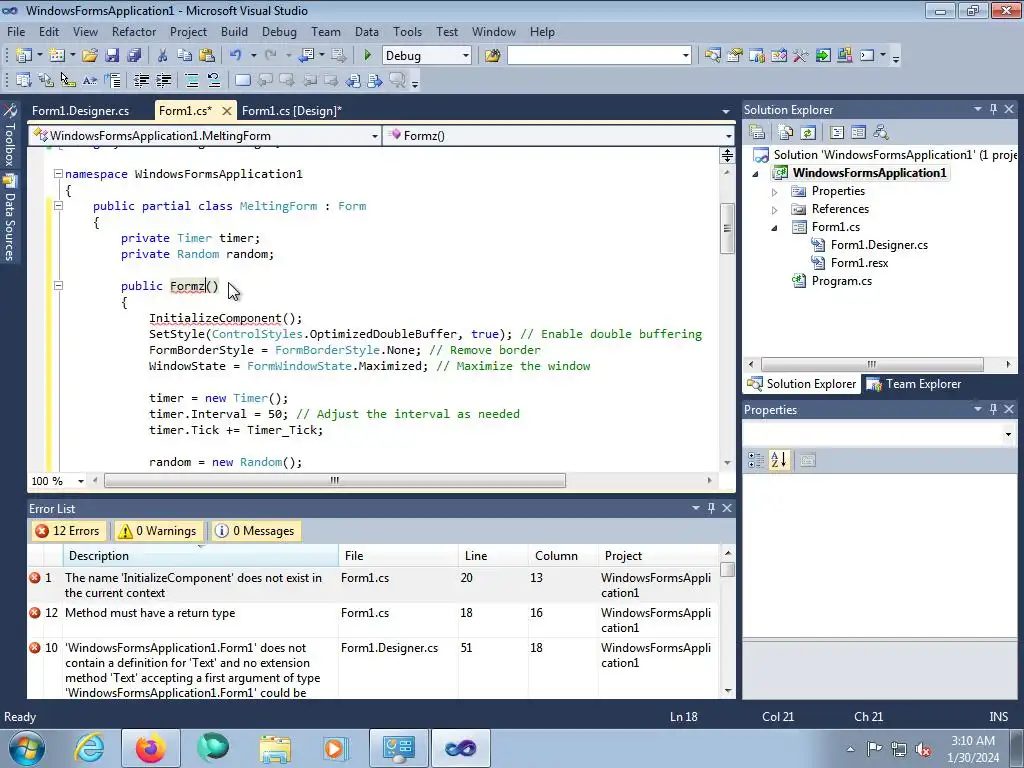The width and height of the screenshot is (1024, 768).
Task: Toggle auto-hide pin on Solution Explorer
Action: (993, 110)
